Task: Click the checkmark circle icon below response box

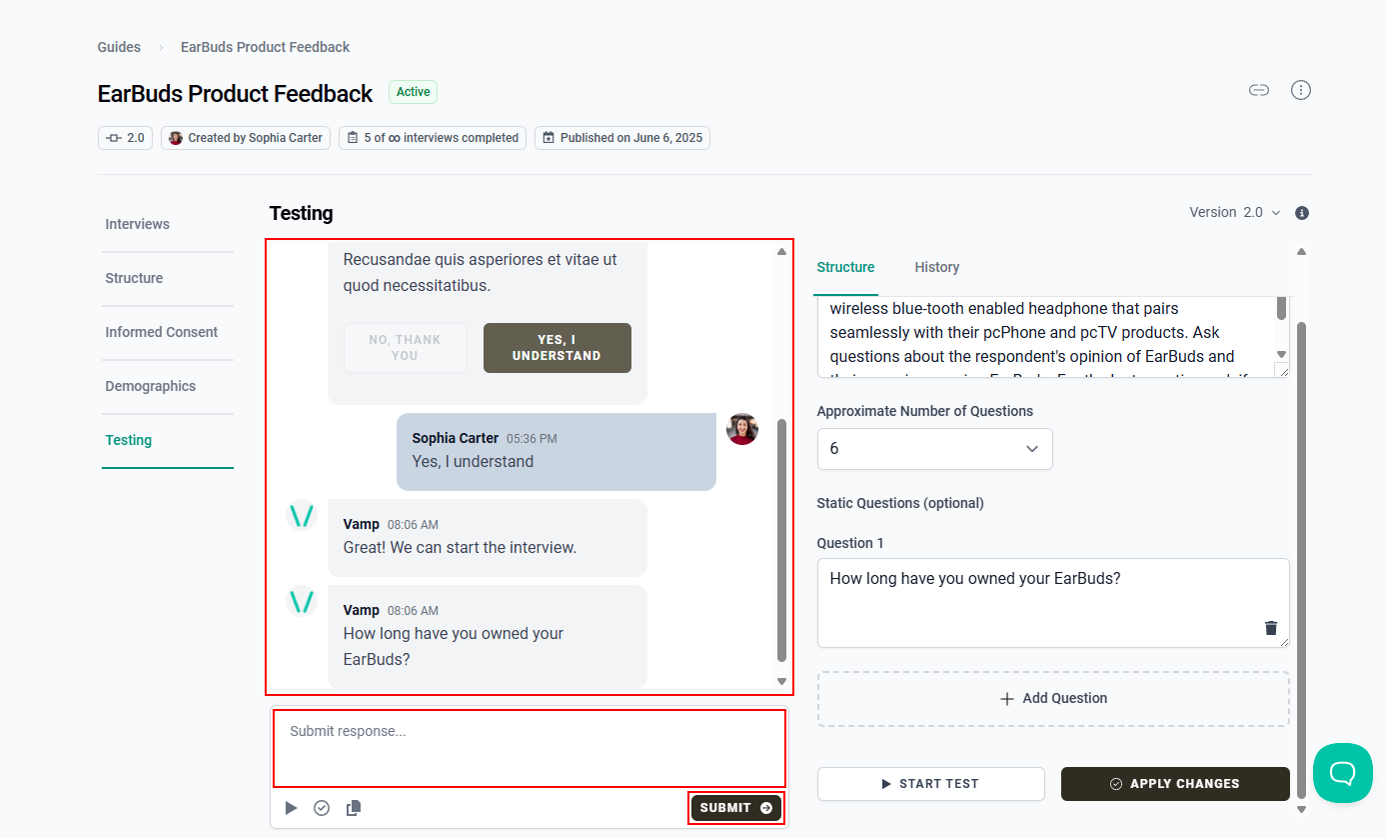Action: point(322,808)
